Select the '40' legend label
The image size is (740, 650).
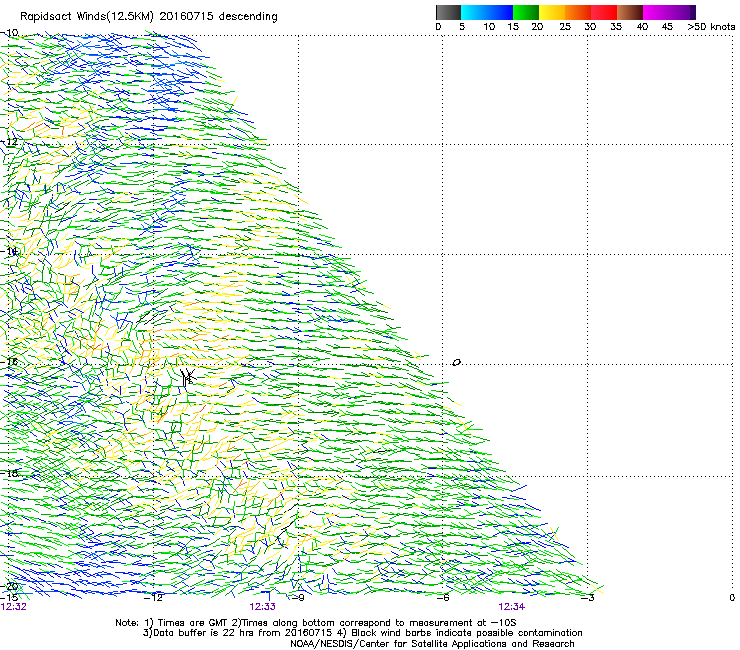(642, 27)
